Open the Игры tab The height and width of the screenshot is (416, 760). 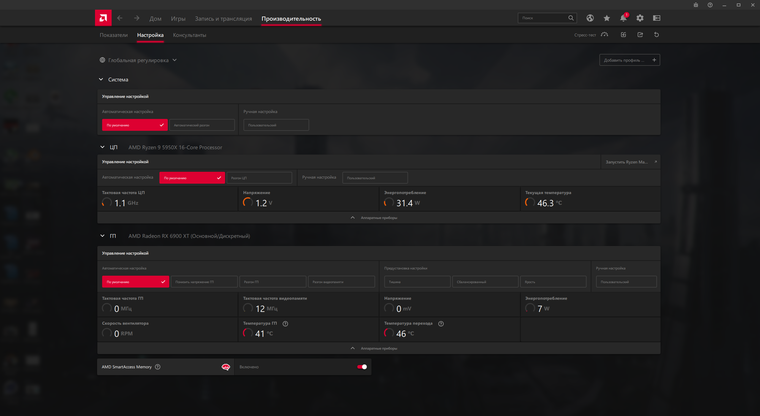point(178,19)
